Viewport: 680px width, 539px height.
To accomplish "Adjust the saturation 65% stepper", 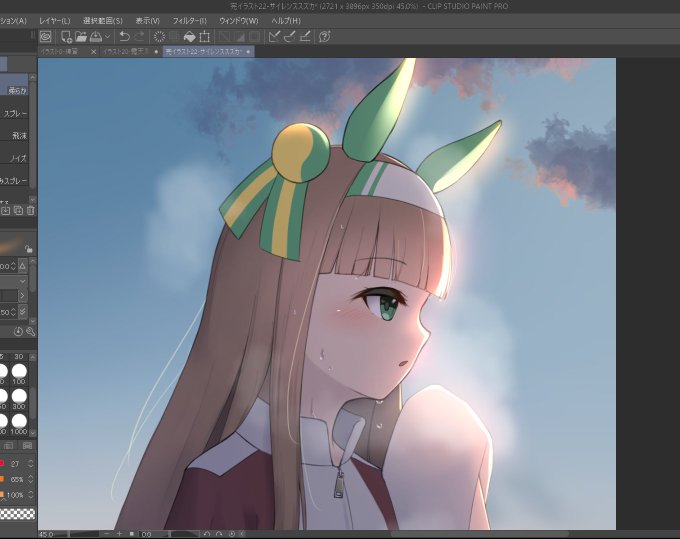I will pos(30,479).
